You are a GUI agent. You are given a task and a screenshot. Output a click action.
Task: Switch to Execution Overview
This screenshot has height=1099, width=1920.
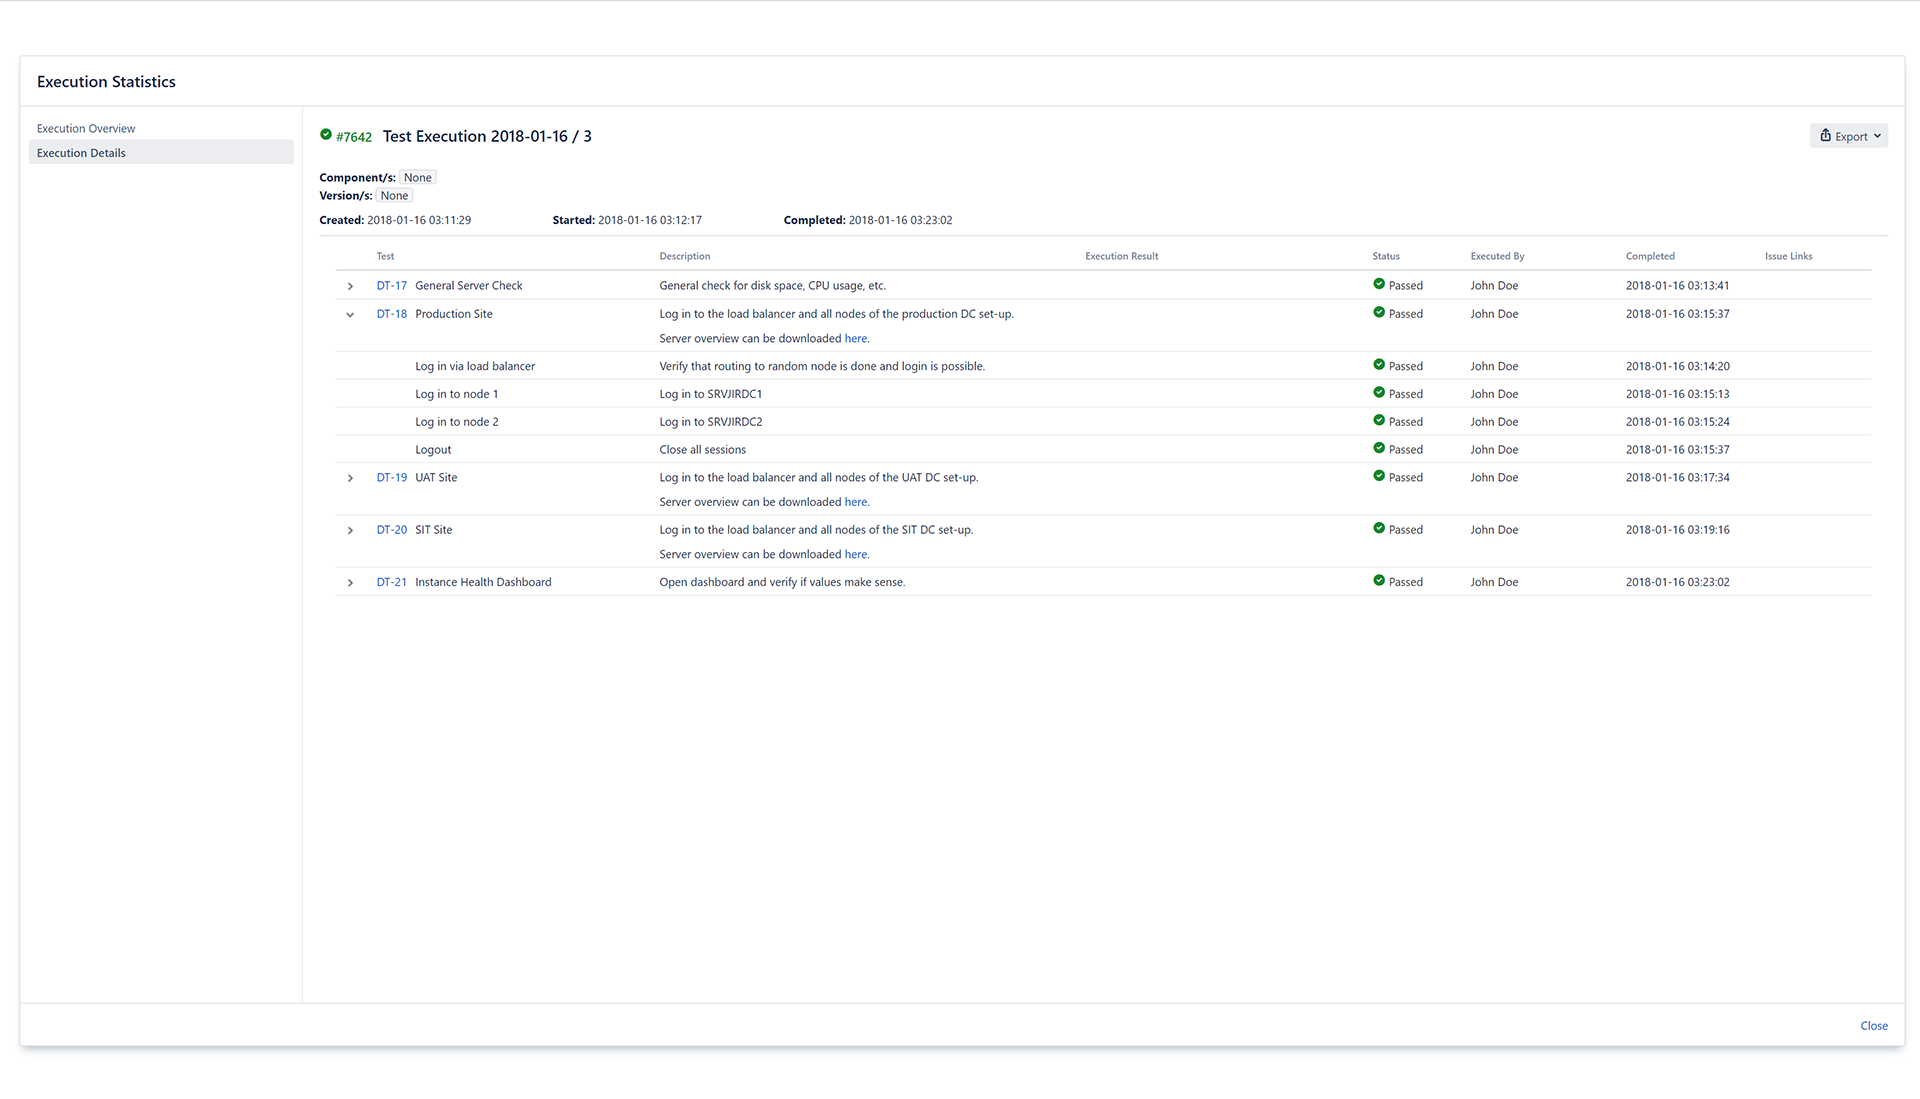(x=86, y=128)
